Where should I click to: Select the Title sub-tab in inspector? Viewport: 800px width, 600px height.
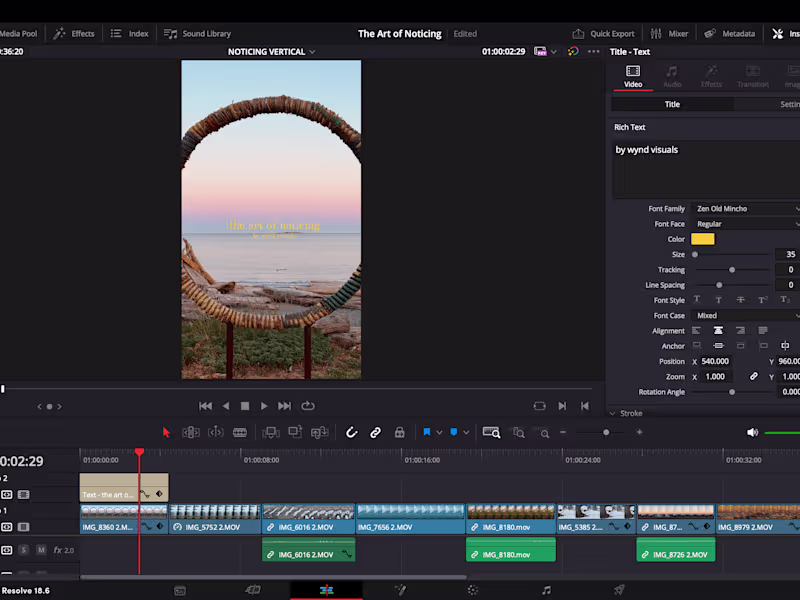tap(672, 104)
